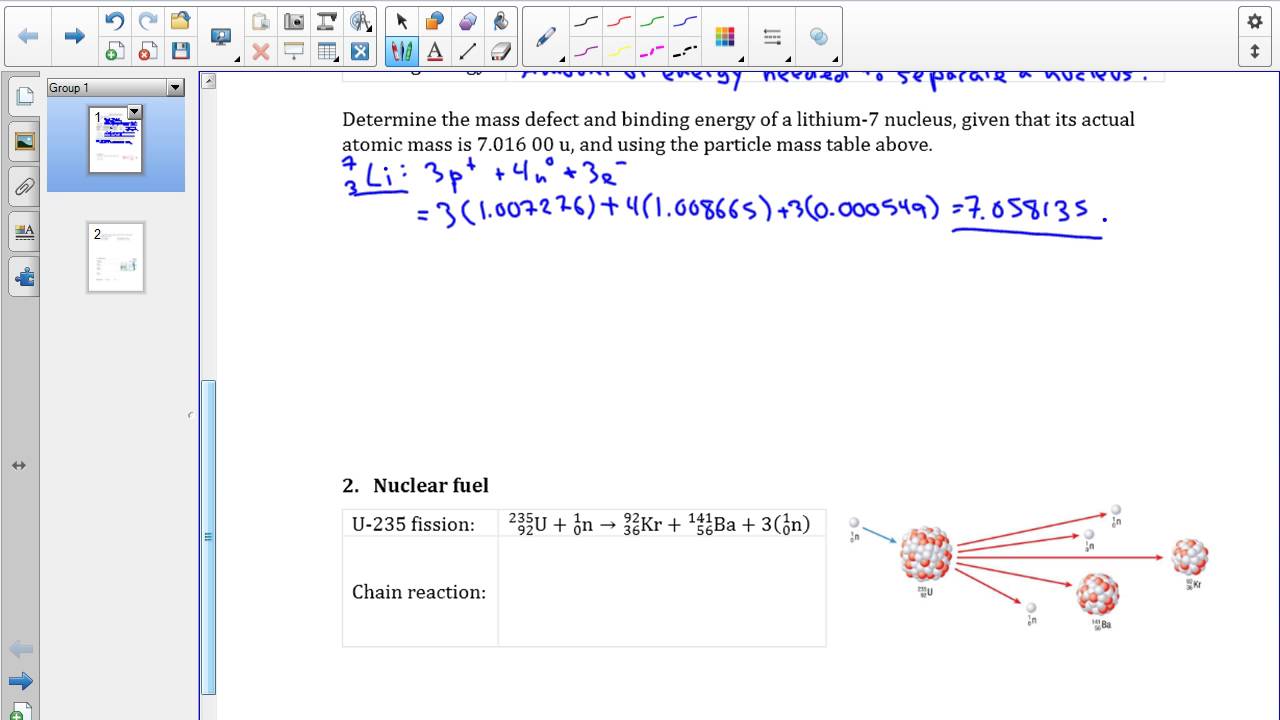The height and width of the screenshot is (720, 1280).
Task: Open the toolbar customize gear
Action: pos(1255,21)
